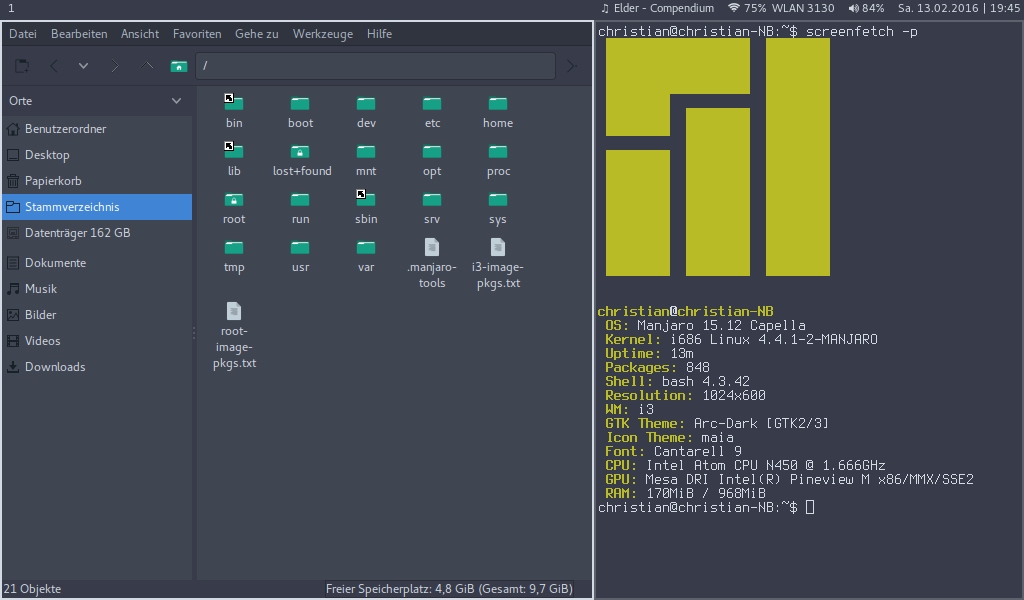Open the home folder icon in file view
Screen dimensions: 1024x600
[x=498, y=103]
